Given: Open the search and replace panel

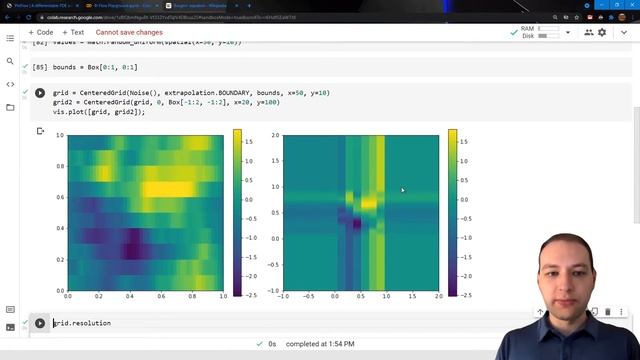Looking at the screenshot, I should pos(10,61).
